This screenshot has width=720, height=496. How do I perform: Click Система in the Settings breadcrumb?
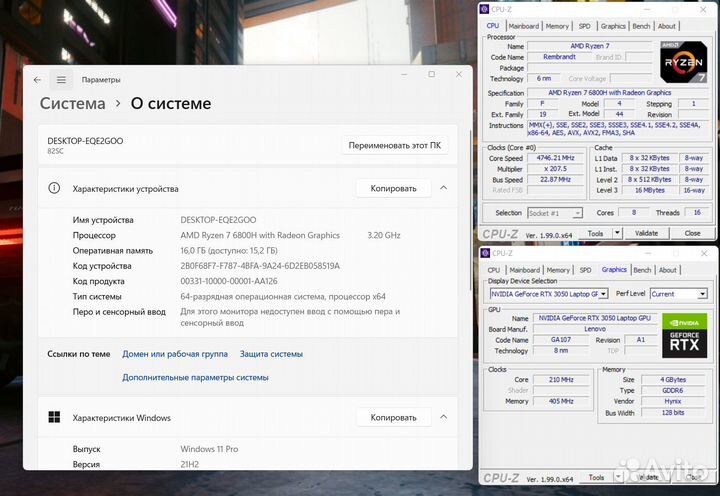tap(72, 104)
